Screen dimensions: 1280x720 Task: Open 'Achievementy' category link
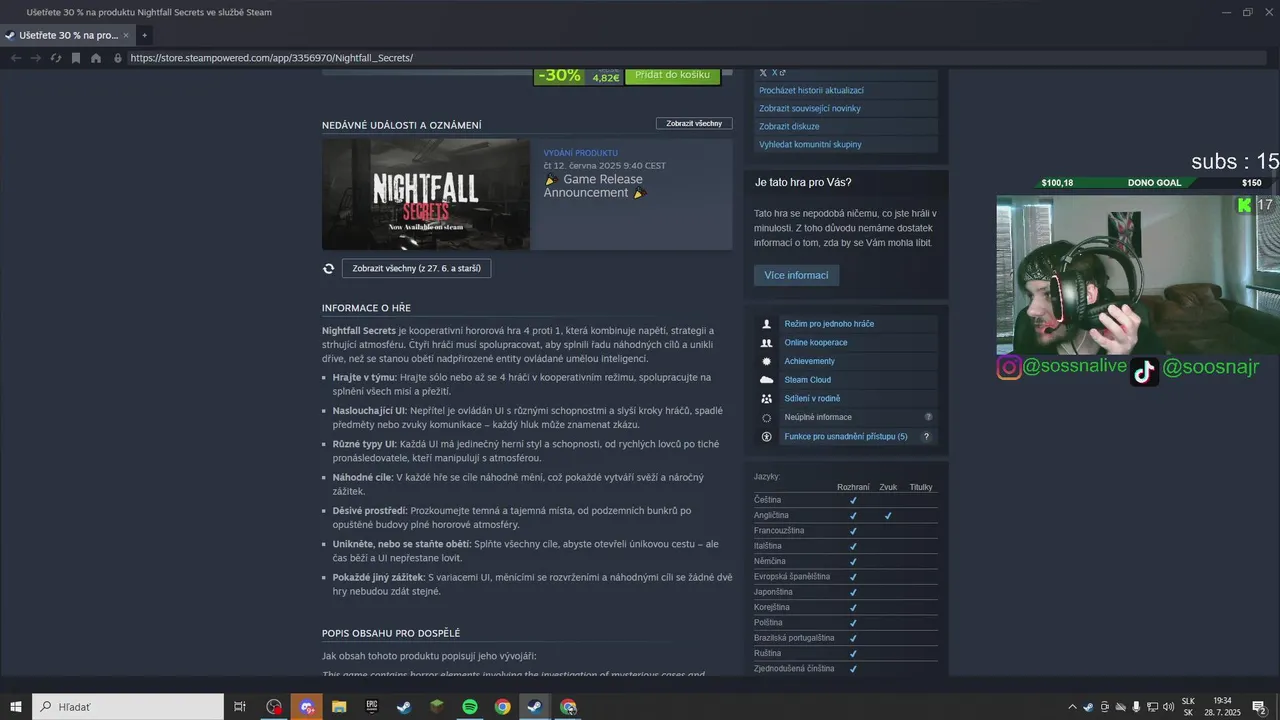click(809, 361)
